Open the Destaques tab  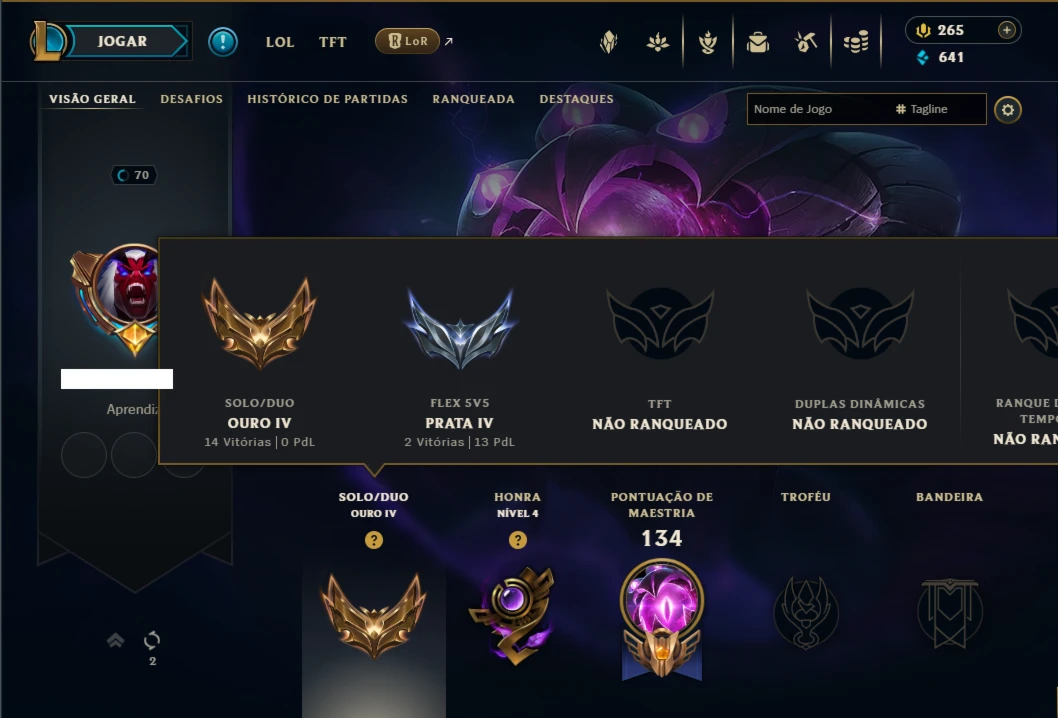[576, 99]
